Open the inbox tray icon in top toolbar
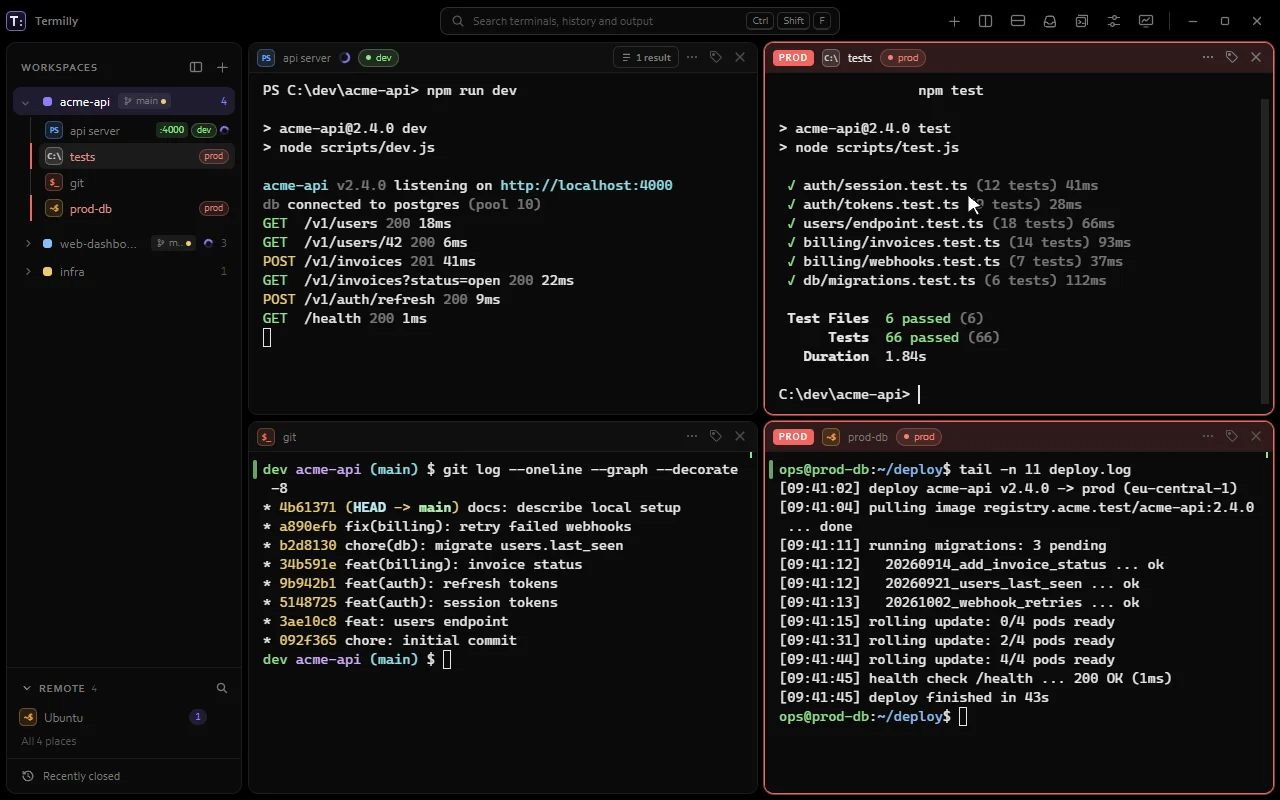The width and height of the screenshot is (1280, 800). point(1050,21)
